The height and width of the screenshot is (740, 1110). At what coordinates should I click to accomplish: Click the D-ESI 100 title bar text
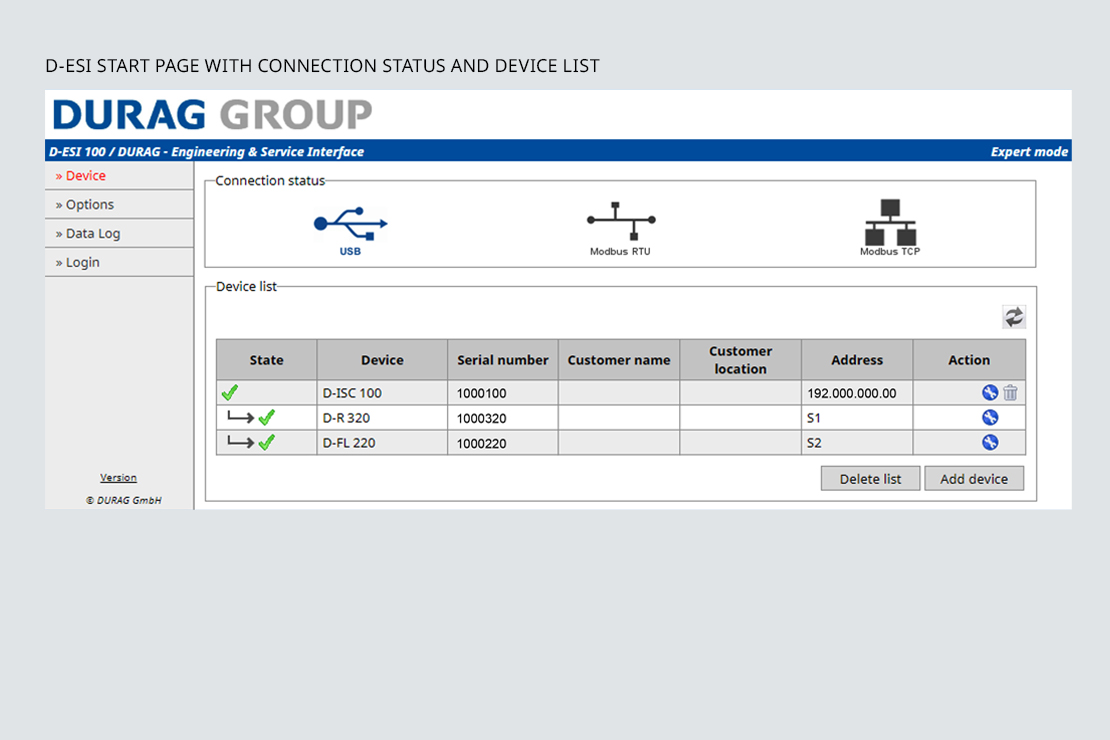click(x=206, y=152)
